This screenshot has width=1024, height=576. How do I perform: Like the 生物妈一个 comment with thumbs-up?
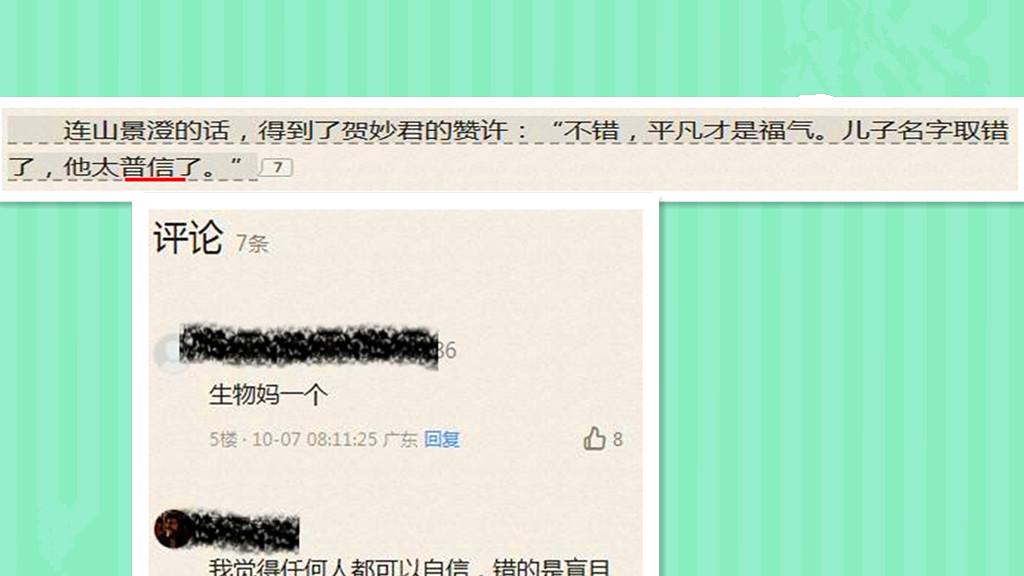coord(594,439)
